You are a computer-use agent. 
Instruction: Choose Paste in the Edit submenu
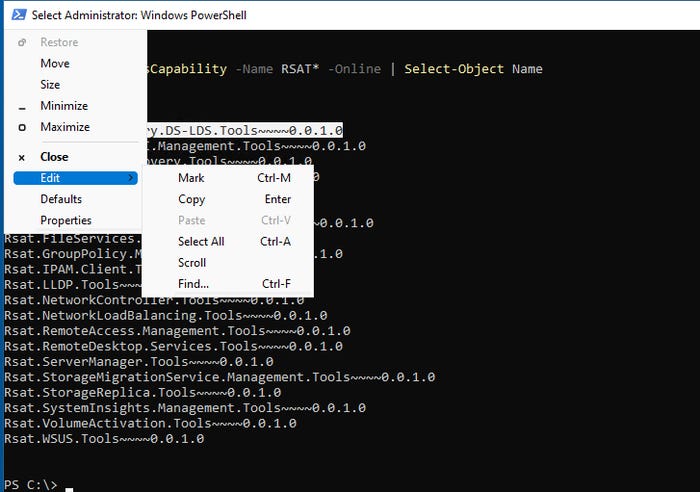pyautogui.click(x=228, y=220)
